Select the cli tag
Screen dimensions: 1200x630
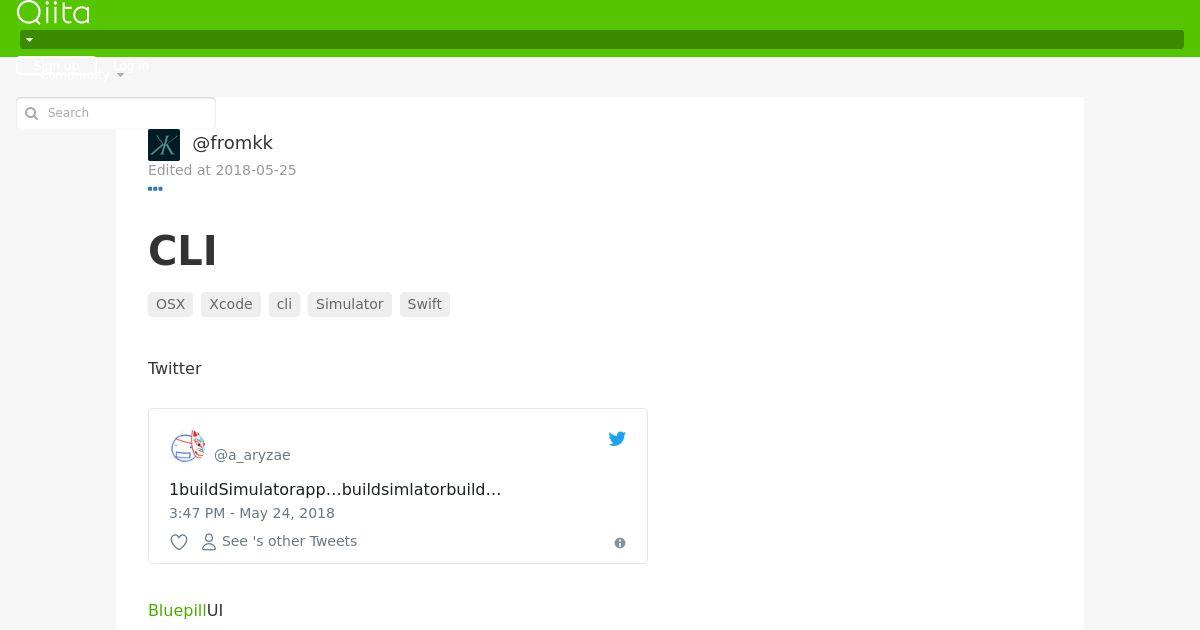pyautogui.click(x=284, y=304)
